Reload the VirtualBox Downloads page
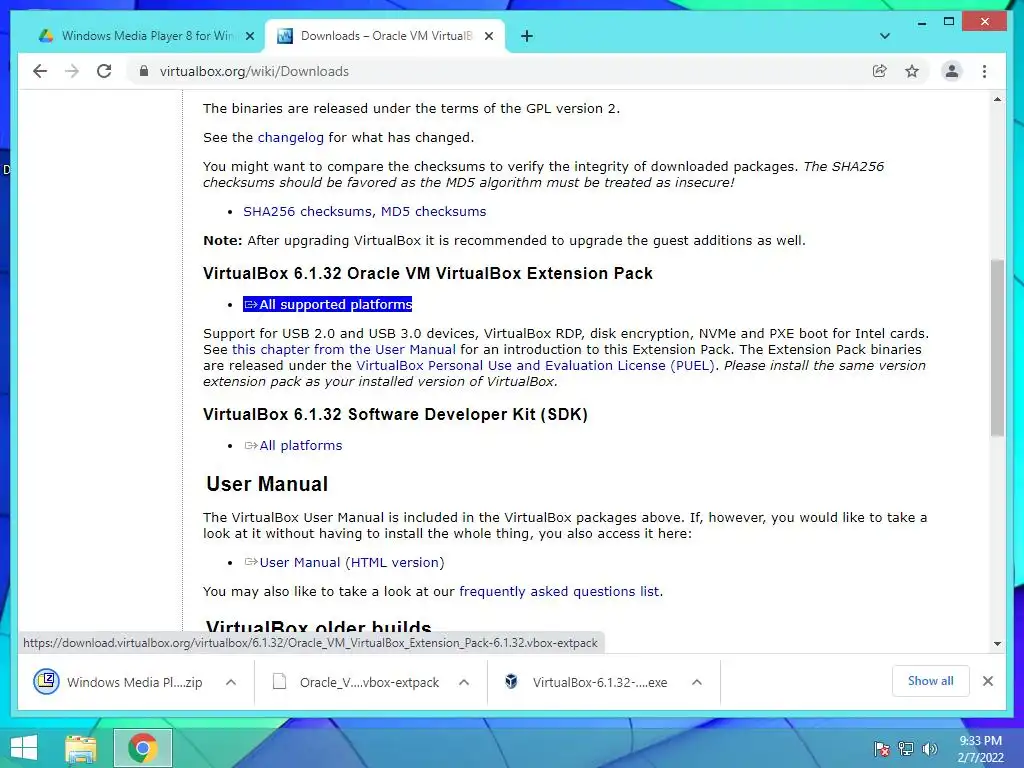Viewport: 1024px width, 768px height. [104, 71]
